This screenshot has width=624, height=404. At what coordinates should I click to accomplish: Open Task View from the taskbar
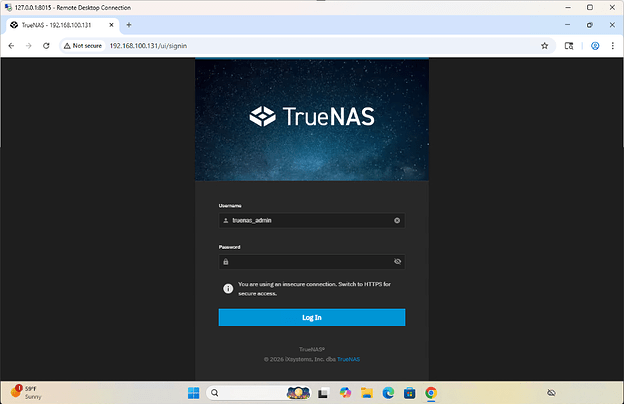click(x=323, y=393)
